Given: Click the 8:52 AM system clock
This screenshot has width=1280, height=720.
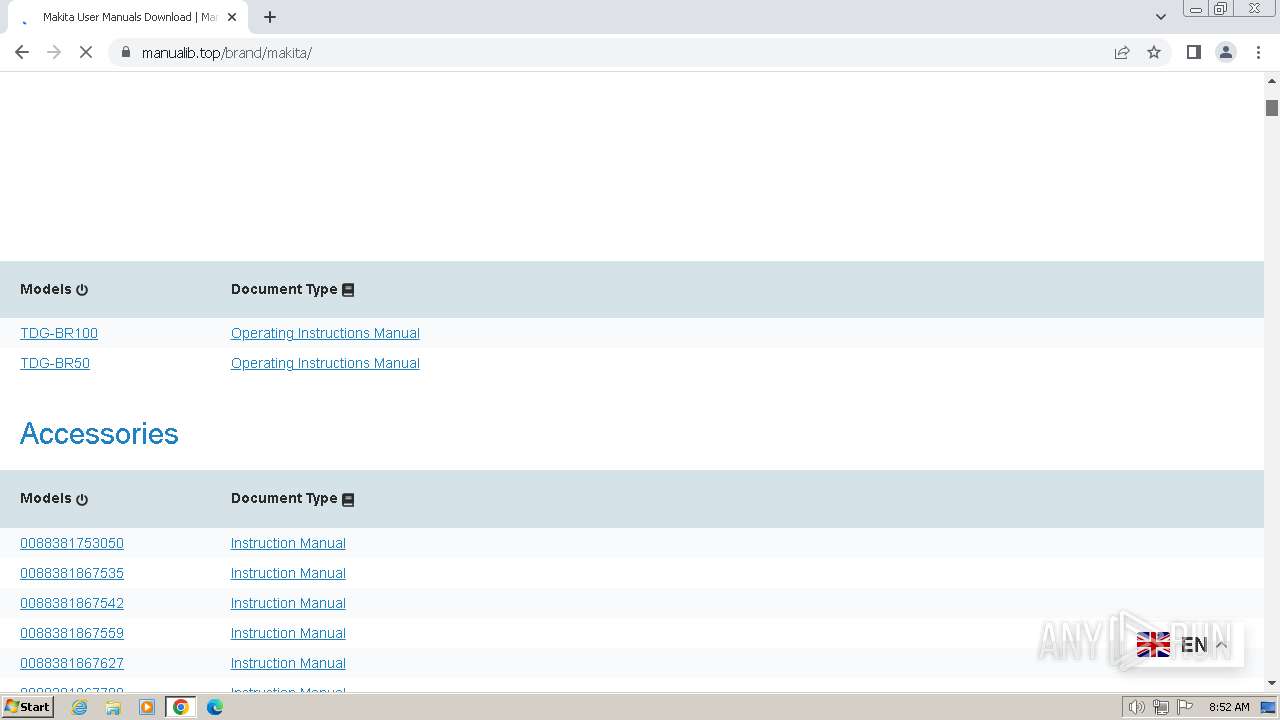Looking at the screenshot, I should [x=1229, y=707].
